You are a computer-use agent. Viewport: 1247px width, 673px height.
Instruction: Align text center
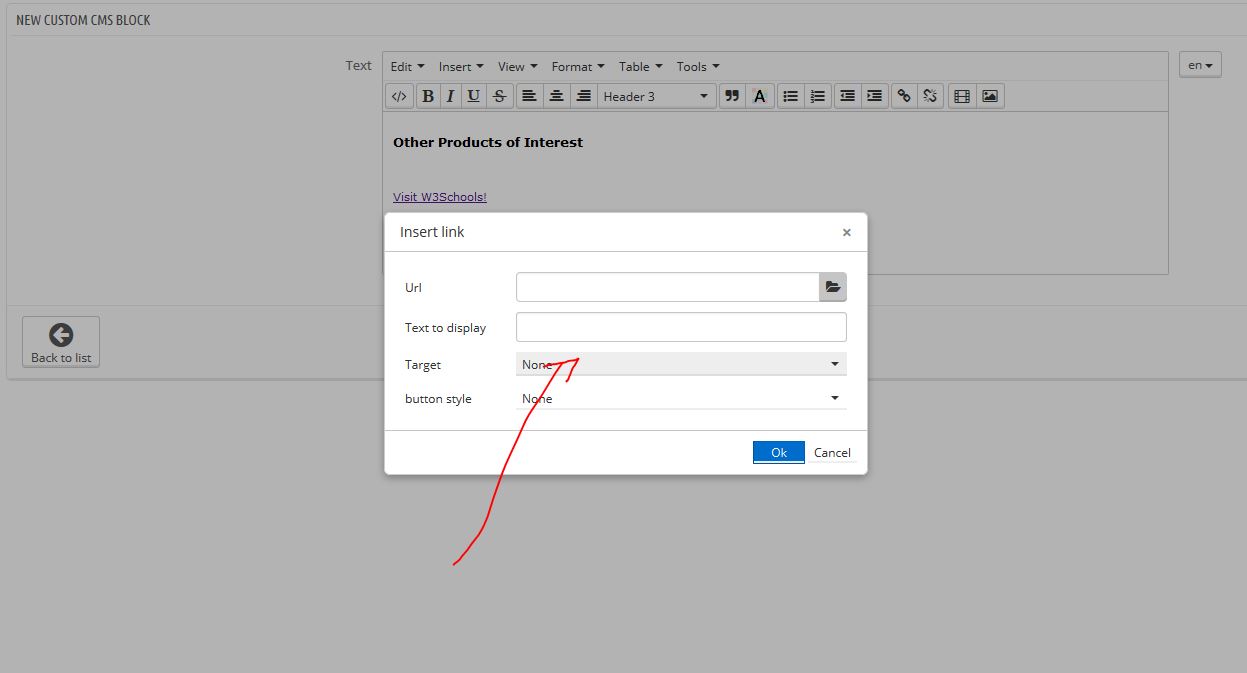pyautogui.click(x=556, y=96)
